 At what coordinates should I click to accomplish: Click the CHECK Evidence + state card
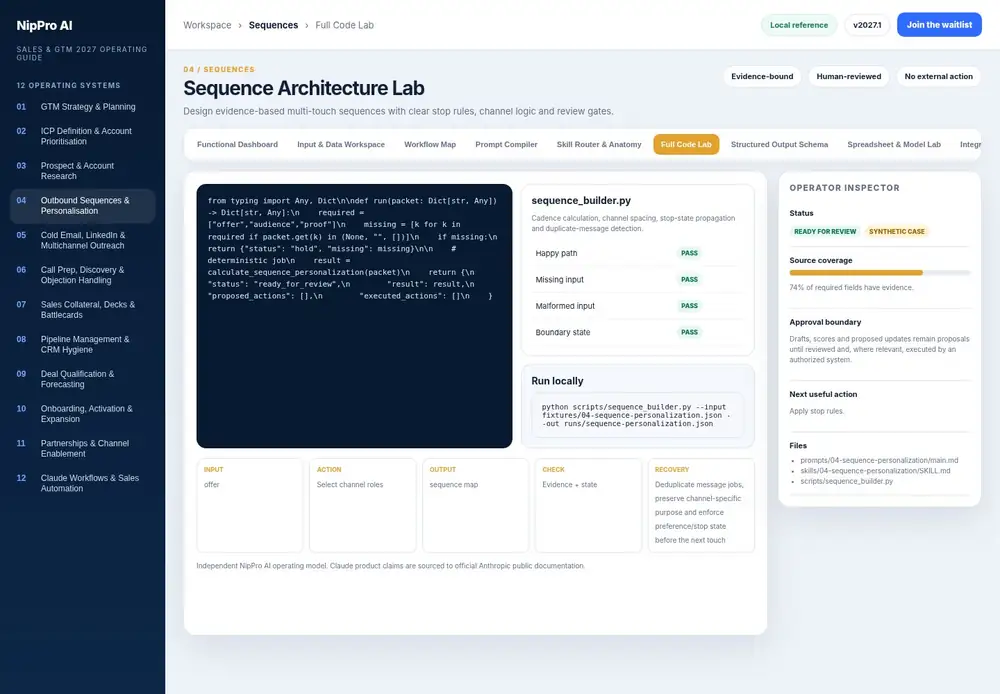tap(589, 505)
